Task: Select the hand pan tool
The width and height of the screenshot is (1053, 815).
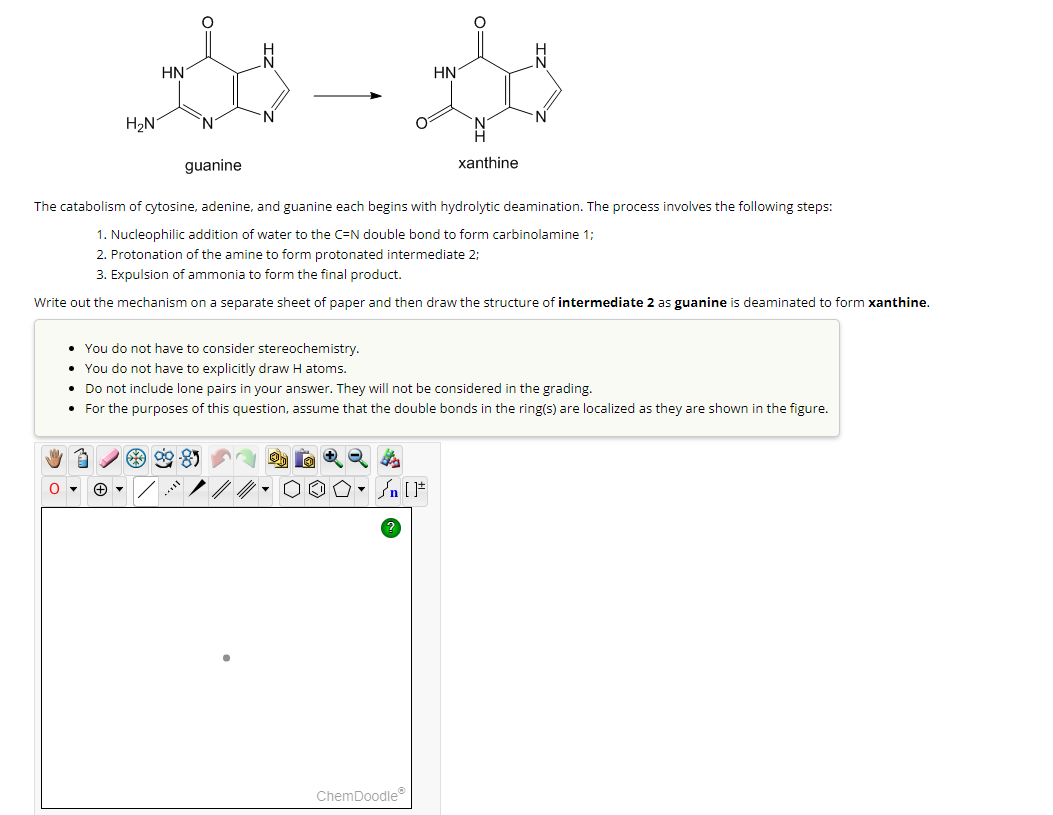Action: (x=53, y=458)
